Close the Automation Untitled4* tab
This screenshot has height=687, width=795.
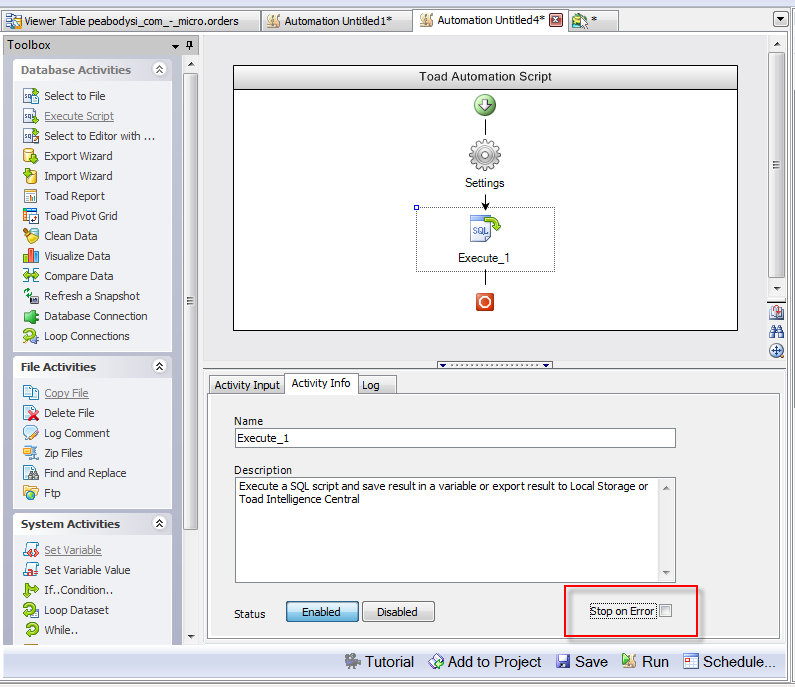tap(556, 20)
